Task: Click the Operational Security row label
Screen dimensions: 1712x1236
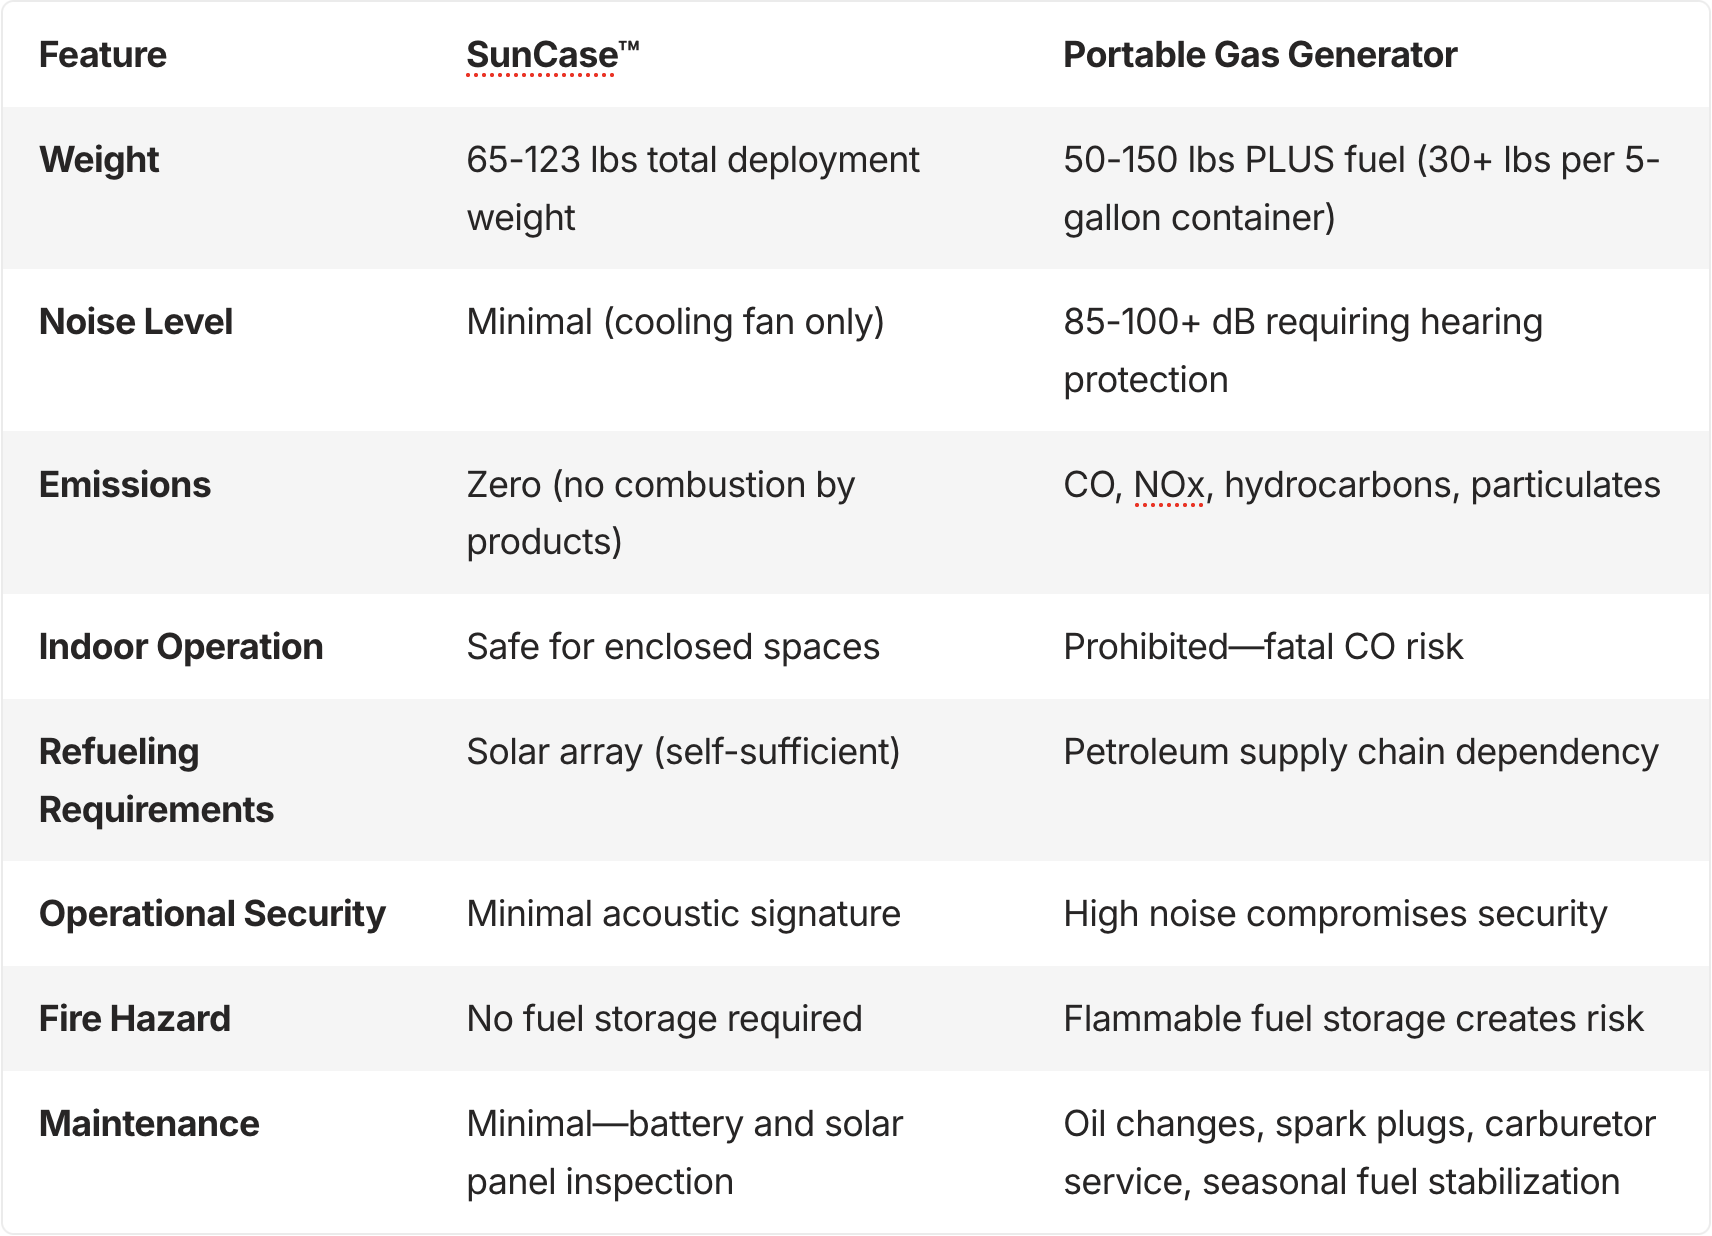Action: click(211, 914)
